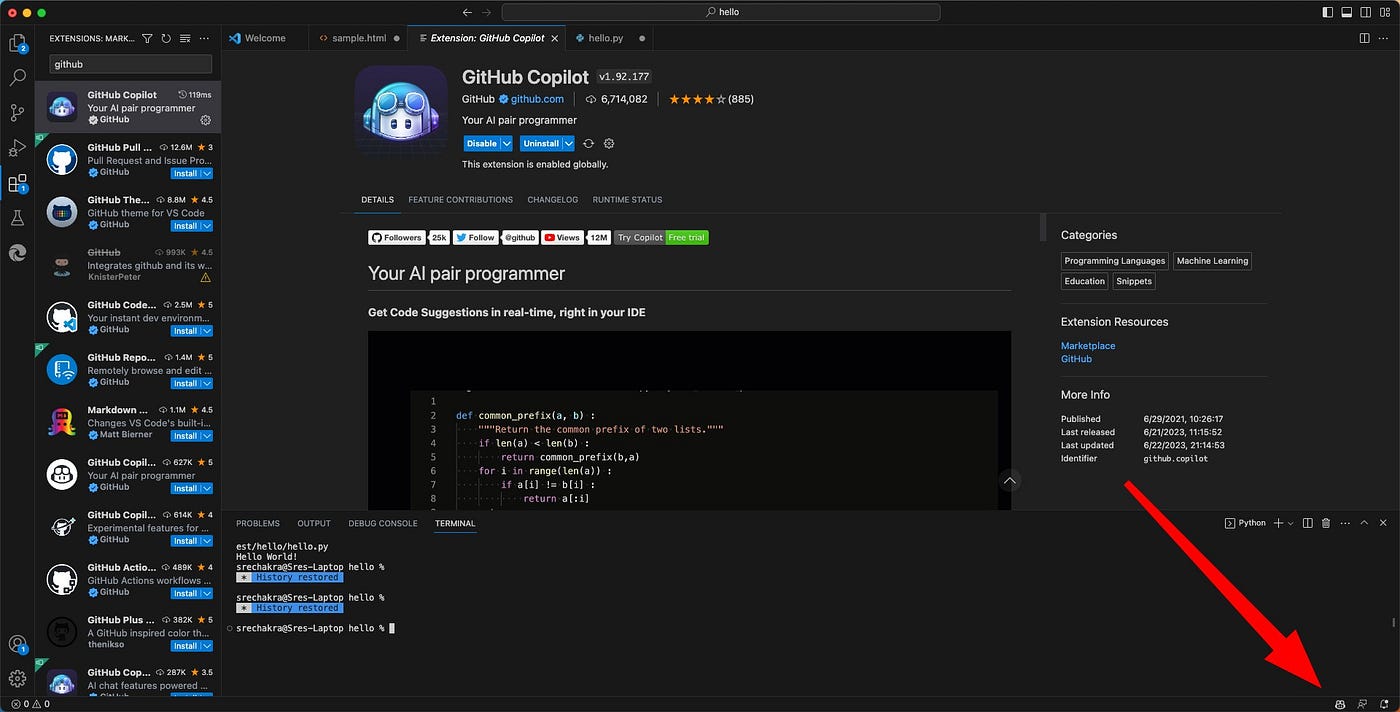The width and height of the screenshot is (1400, 712).
Task: Switch to the sample.html tab
Action: (x=358, y=38)
